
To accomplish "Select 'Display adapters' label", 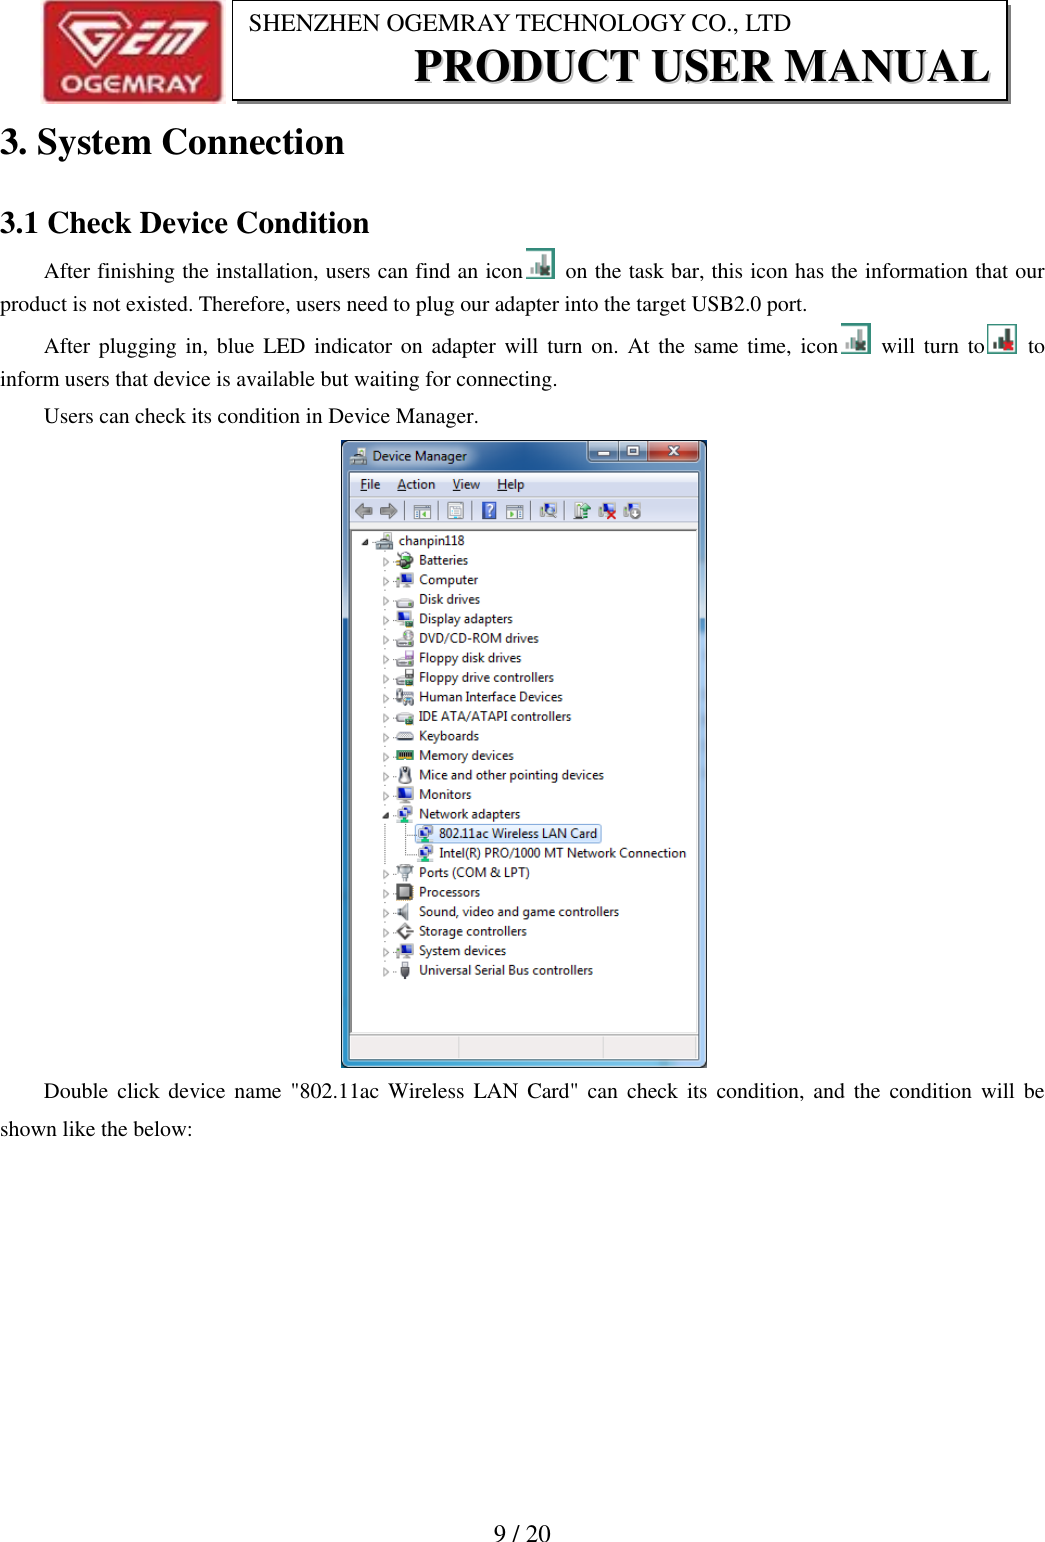I will [x=466, y=619].
